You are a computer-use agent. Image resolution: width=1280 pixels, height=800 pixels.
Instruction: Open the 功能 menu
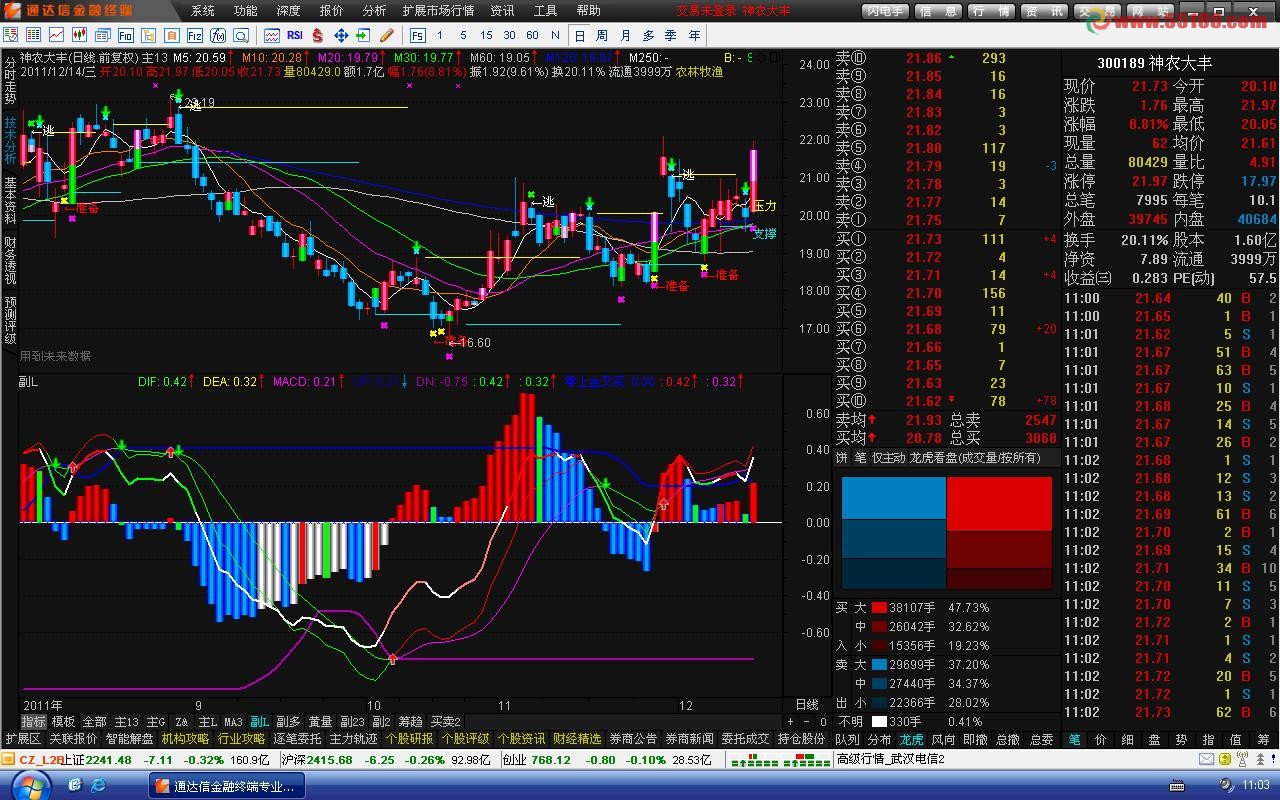(246, 11)
